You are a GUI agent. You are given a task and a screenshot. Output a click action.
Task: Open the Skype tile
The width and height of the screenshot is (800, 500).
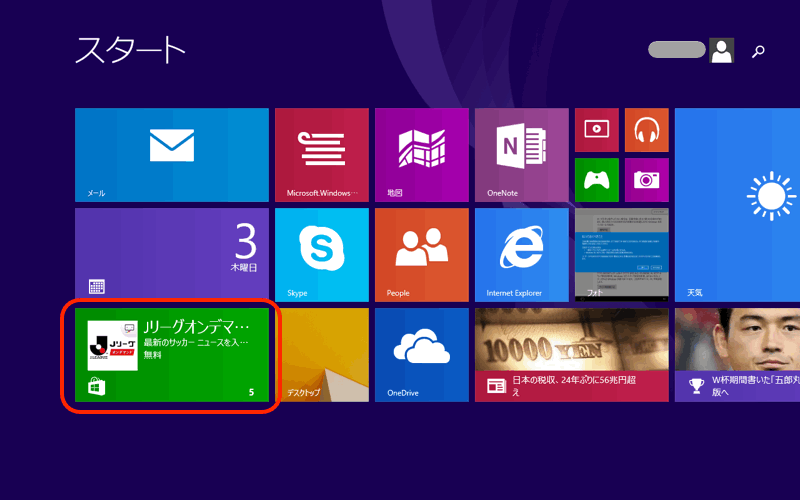coord(321,255)
